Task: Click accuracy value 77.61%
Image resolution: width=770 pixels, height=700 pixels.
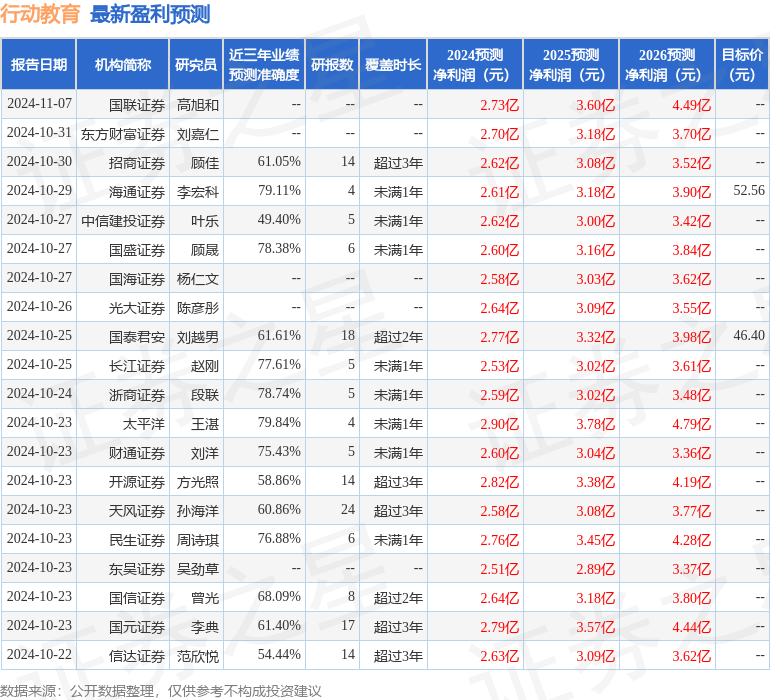Action: click(279, 364)
